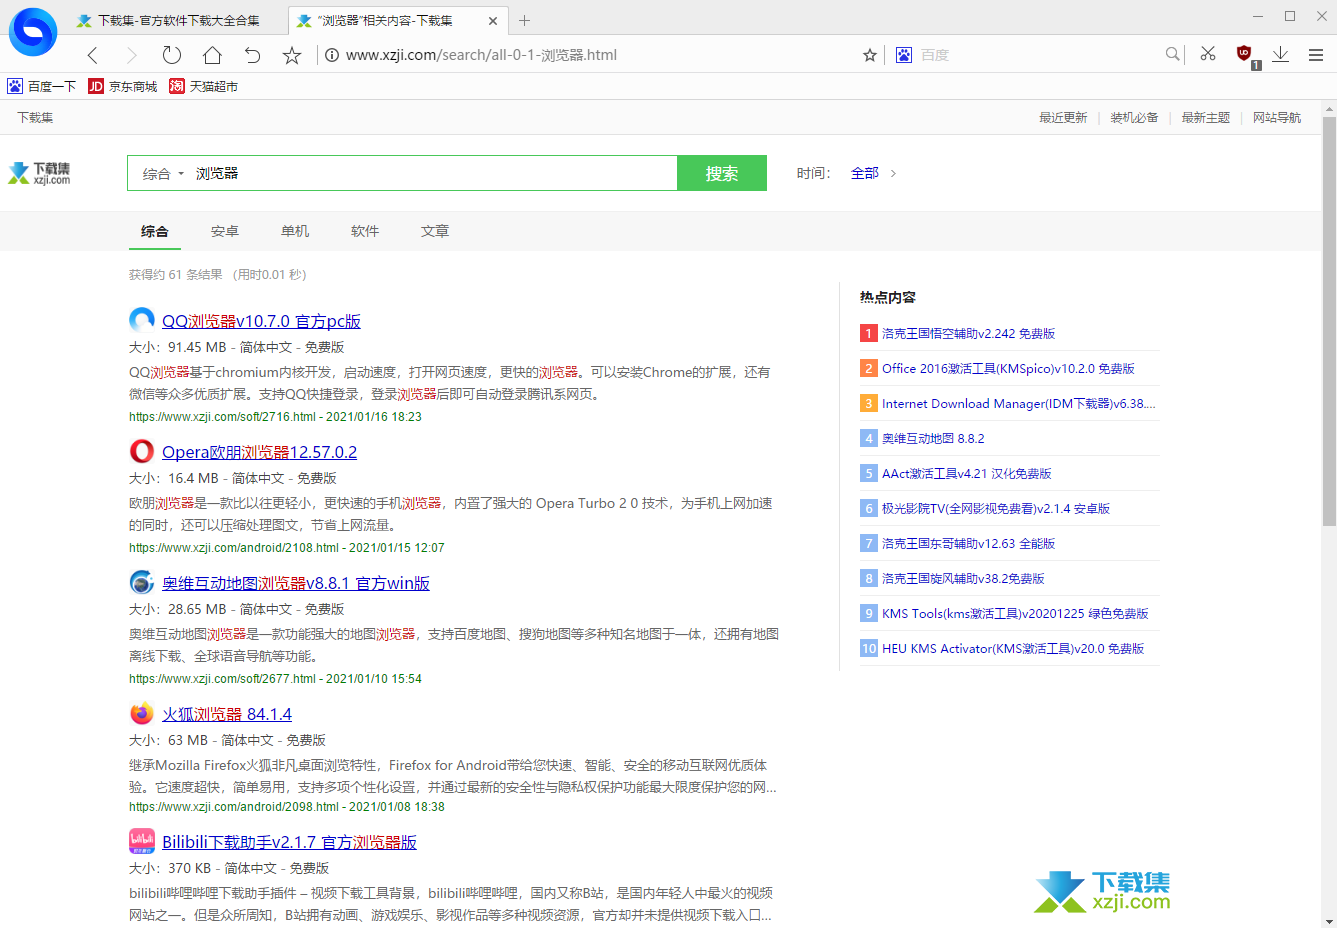Open the Opera欧朋浏览器12.57.0.2 result
Screen dimensions: 1337x928
click(x=259, y=452)
